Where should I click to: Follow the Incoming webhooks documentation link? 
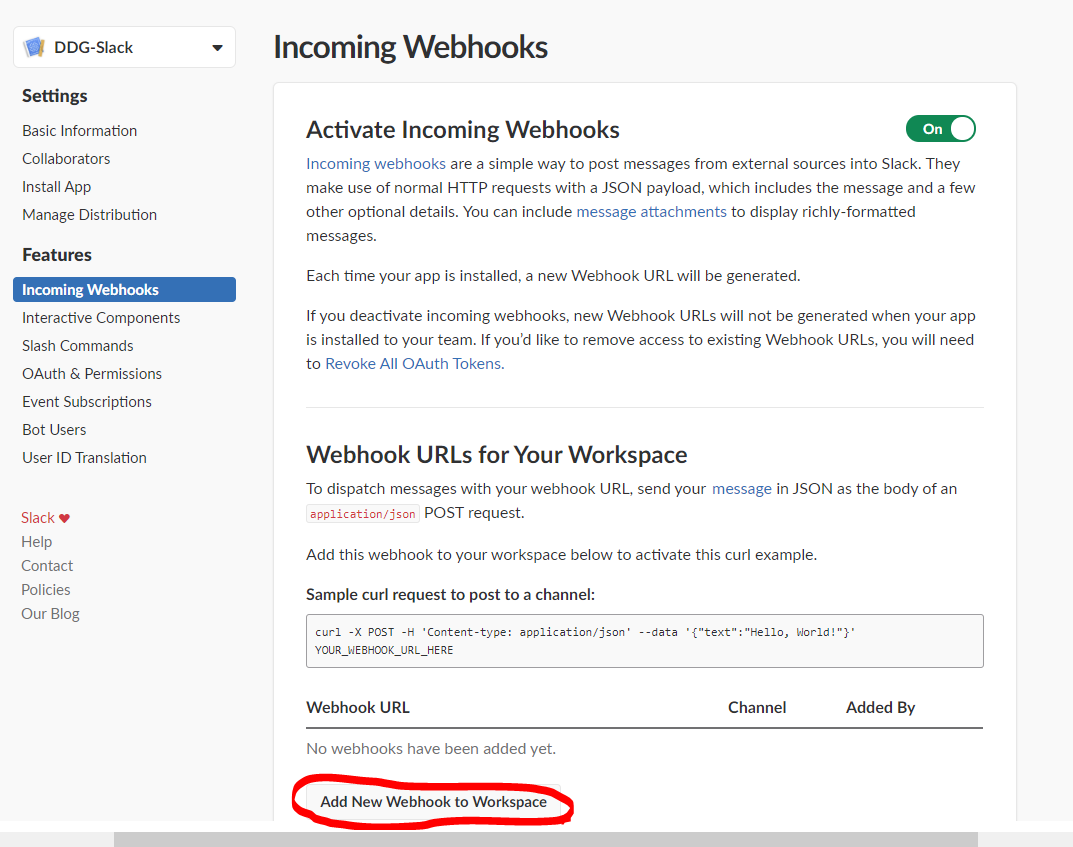(x=376, y=164)
